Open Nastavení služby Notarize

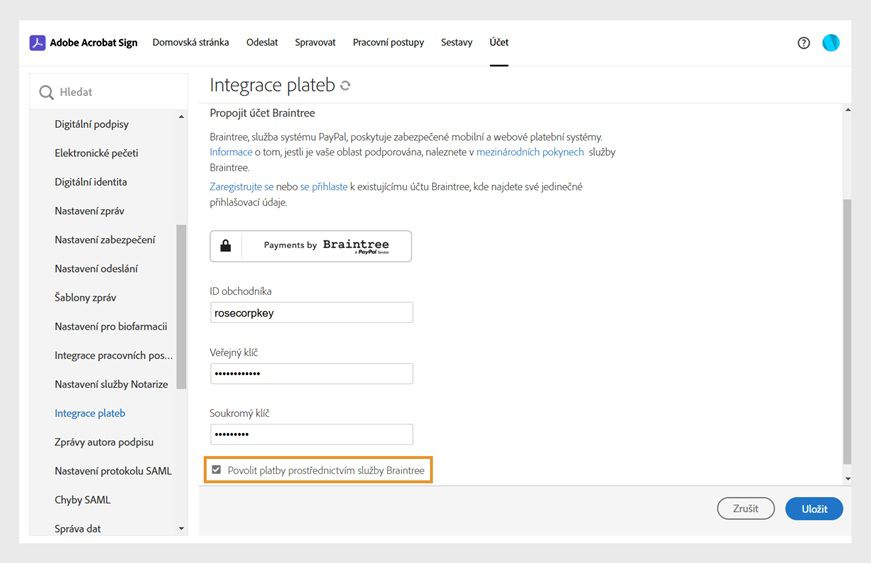pos(111,384)
